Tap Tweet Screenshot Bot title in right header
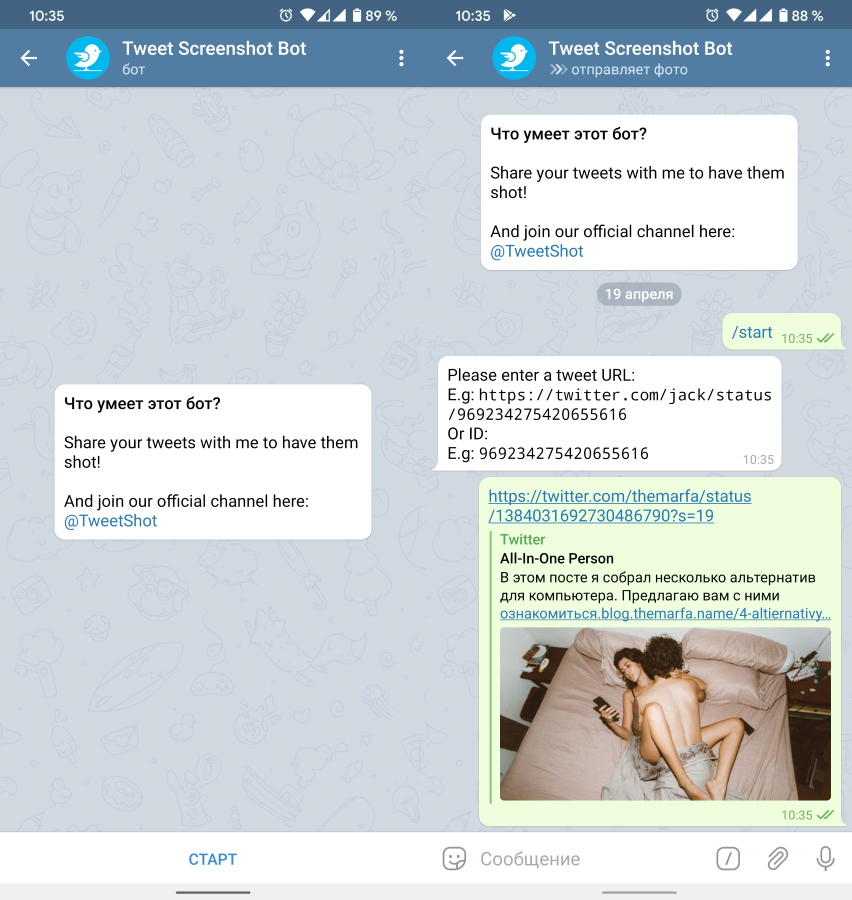The width and height of the screenshot is (852, 900). 640,48
